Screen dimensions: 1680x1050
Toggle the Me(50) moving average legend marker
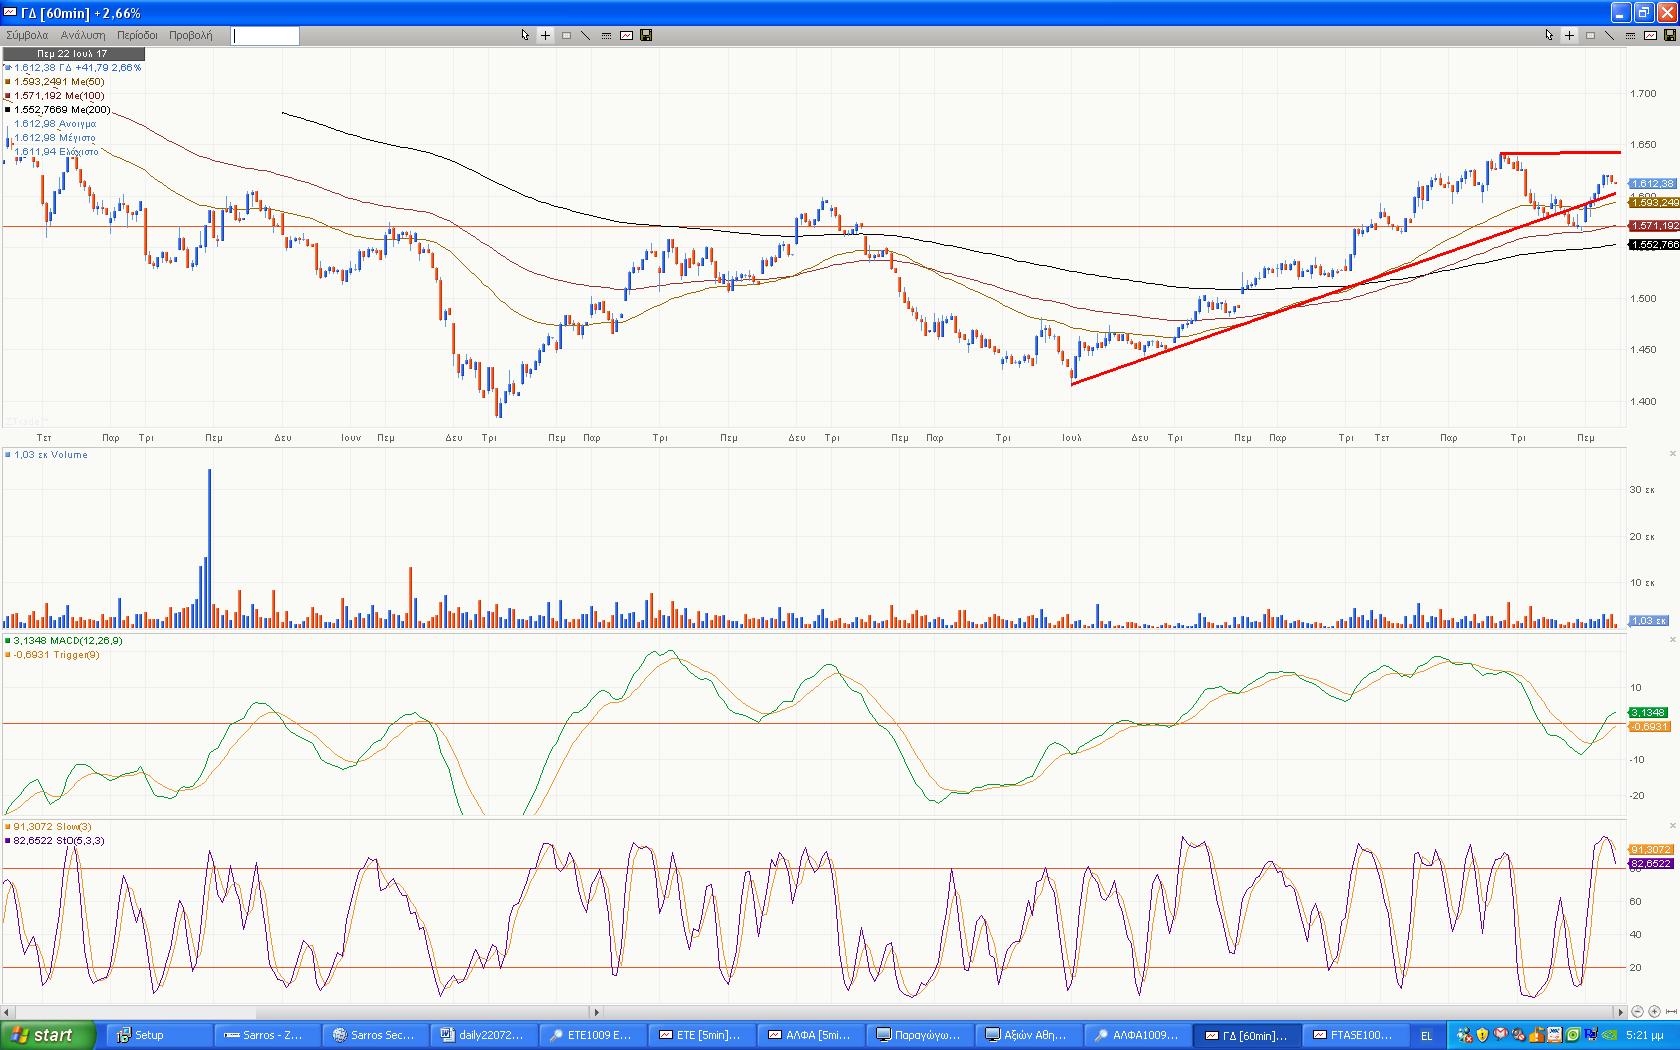point(8,82)
